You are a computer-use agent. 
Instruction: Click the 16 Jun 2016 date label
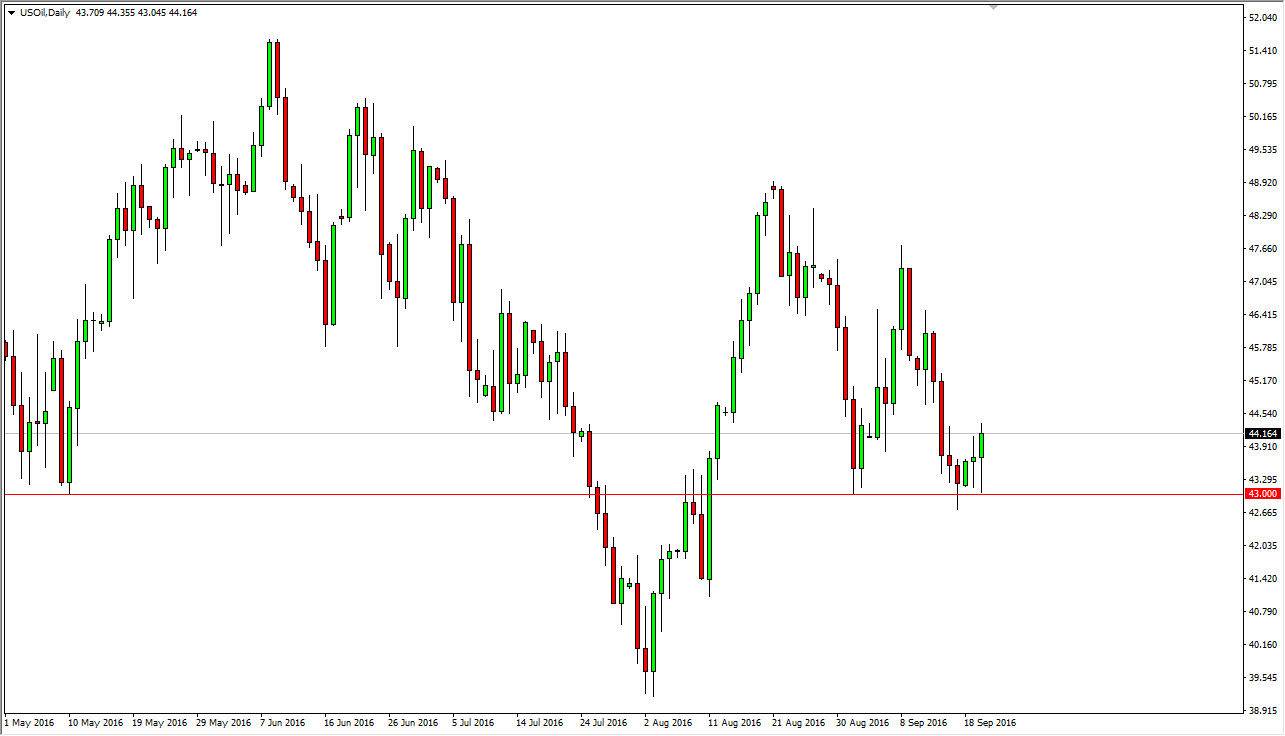[x=350, y=722]
